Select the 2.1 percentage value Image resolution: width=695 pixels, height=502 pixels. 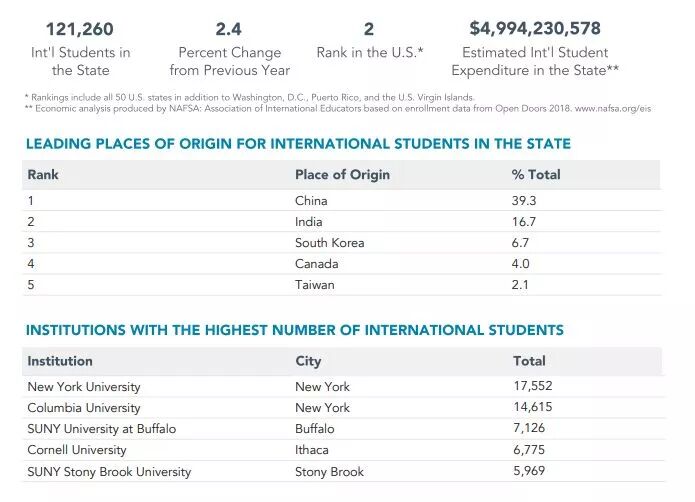coord(520,285)
